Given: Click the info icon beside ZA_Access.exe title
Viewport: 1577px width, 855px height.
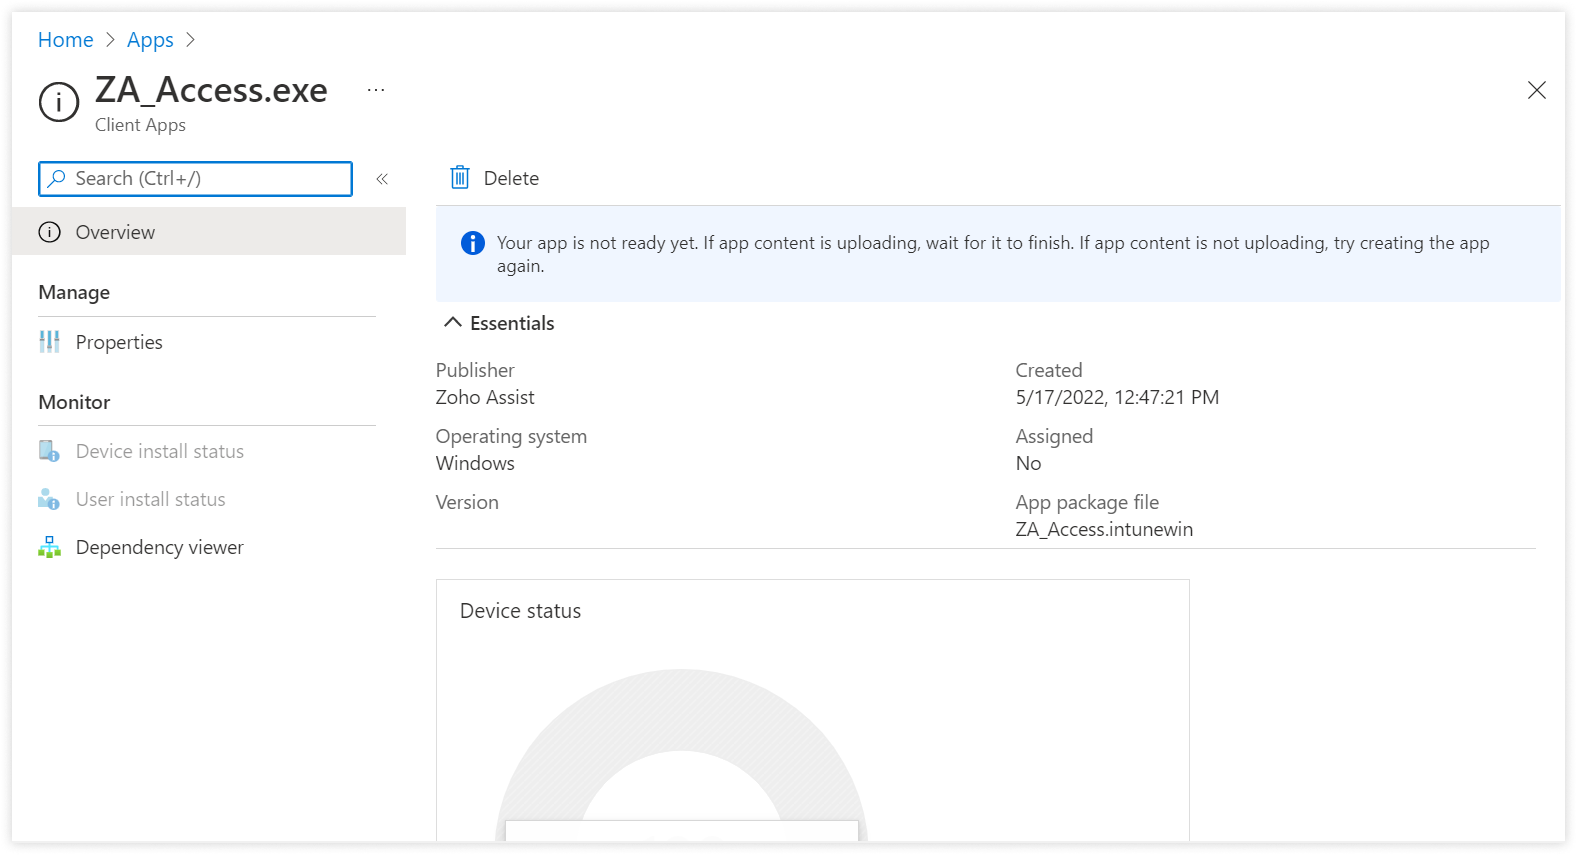Looking at the screenshot, I should (x=59, y=102).
